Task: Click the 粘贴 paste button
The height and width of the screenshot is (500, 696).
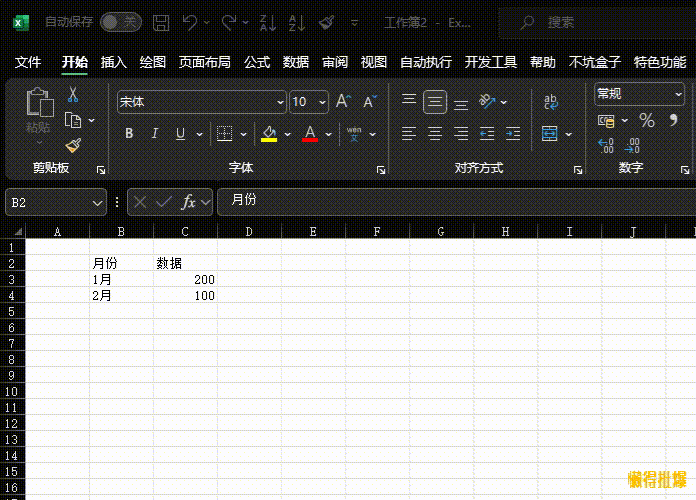Action: pos(38,110)
